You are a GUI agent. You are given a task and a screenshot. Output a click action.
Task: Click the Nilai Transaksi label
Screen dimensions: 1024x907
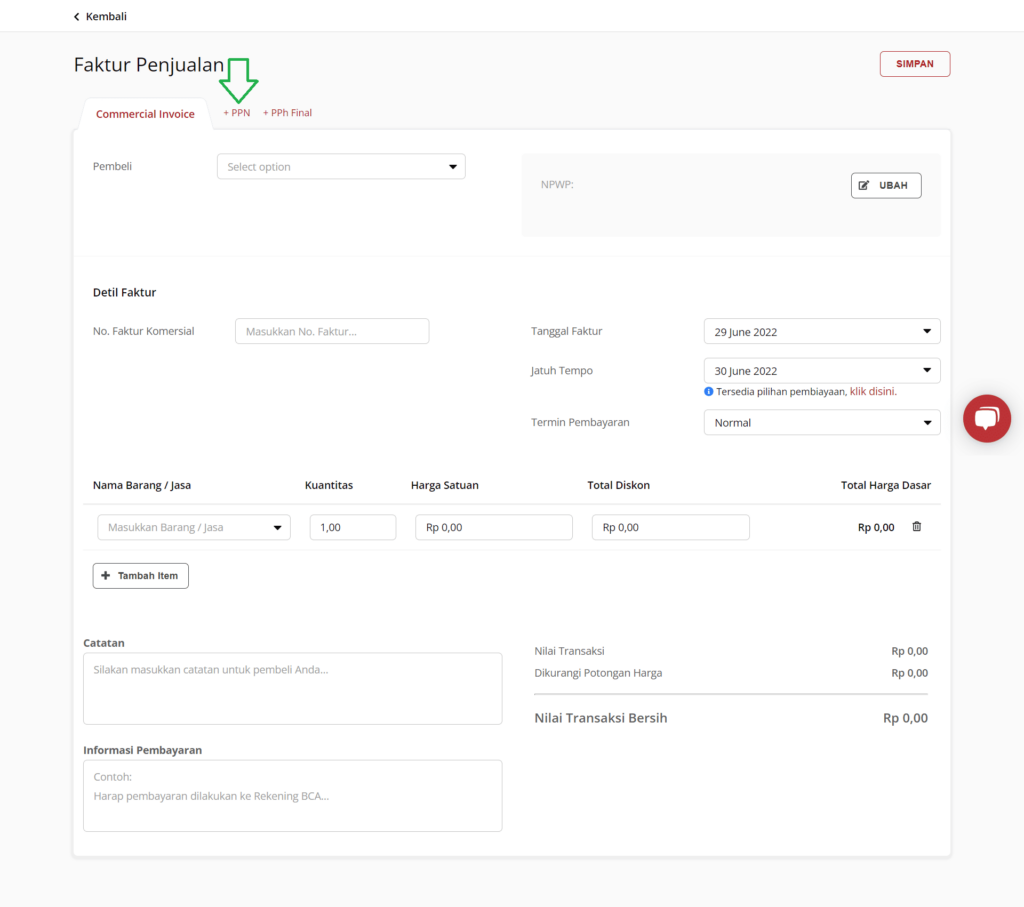(x=569, y=651)
